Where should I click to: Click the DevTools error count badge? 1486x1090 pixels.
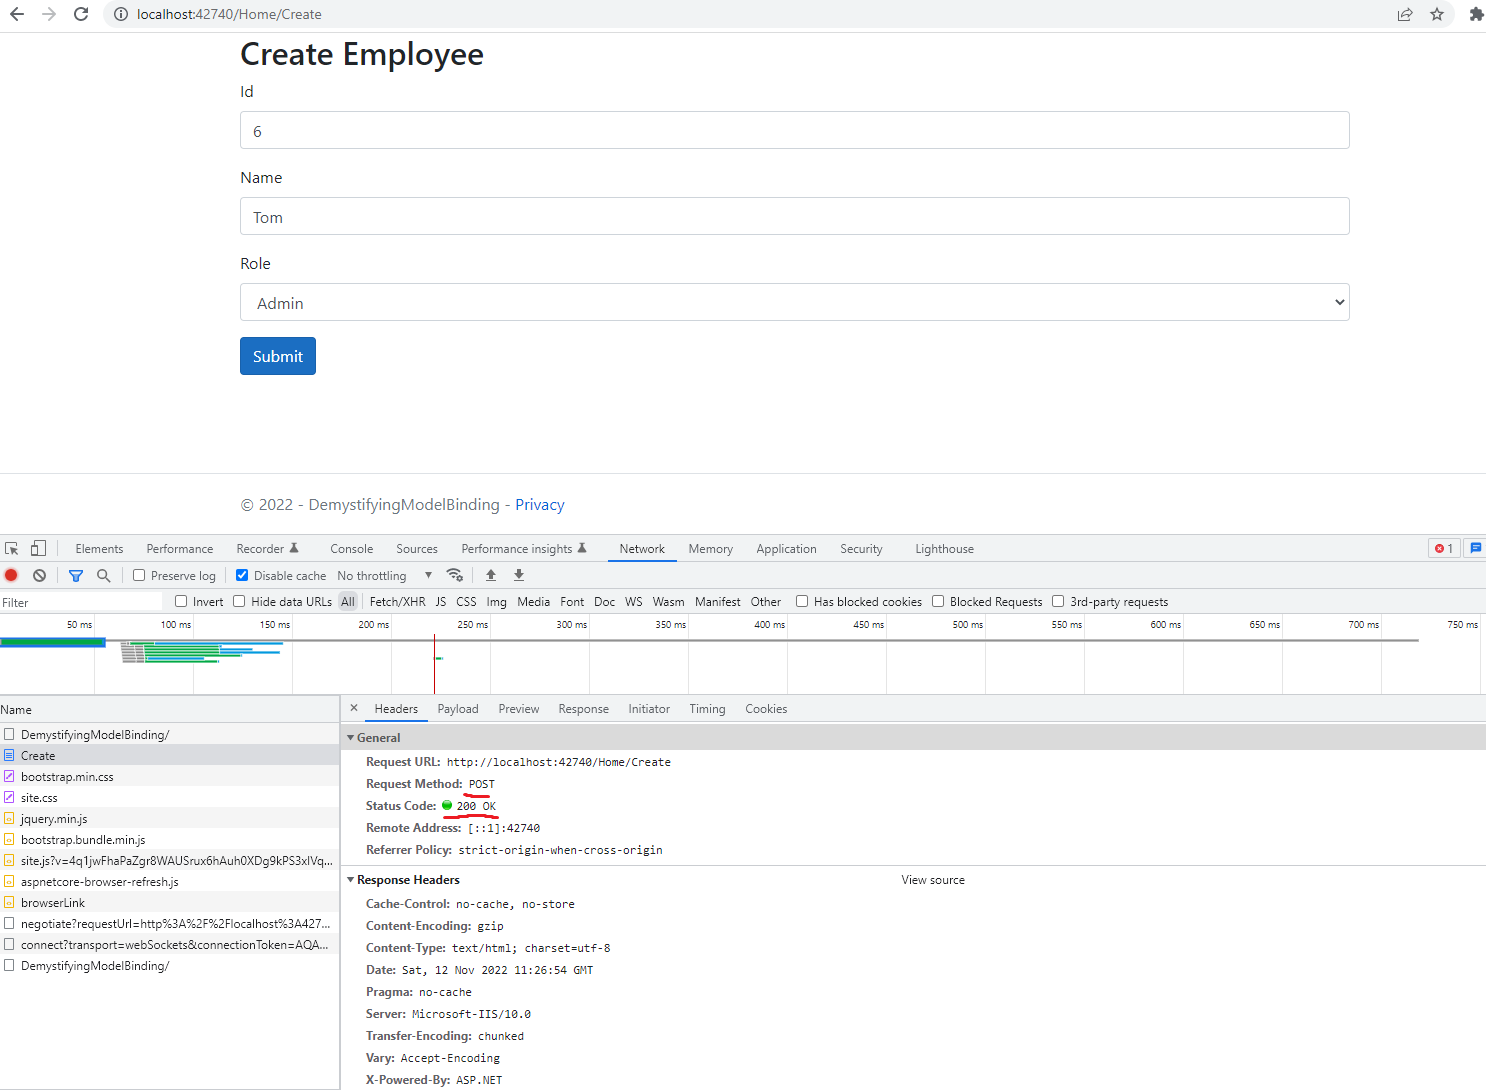tap(1444, 548)
